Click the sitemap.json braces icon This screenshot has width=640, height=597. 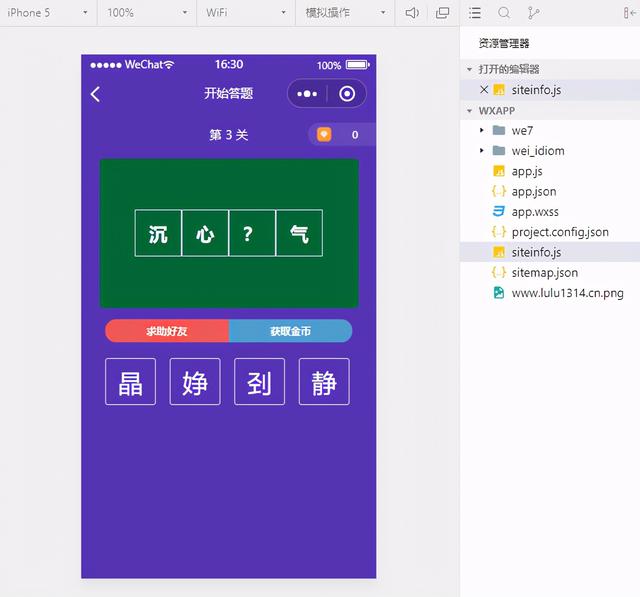499,272
